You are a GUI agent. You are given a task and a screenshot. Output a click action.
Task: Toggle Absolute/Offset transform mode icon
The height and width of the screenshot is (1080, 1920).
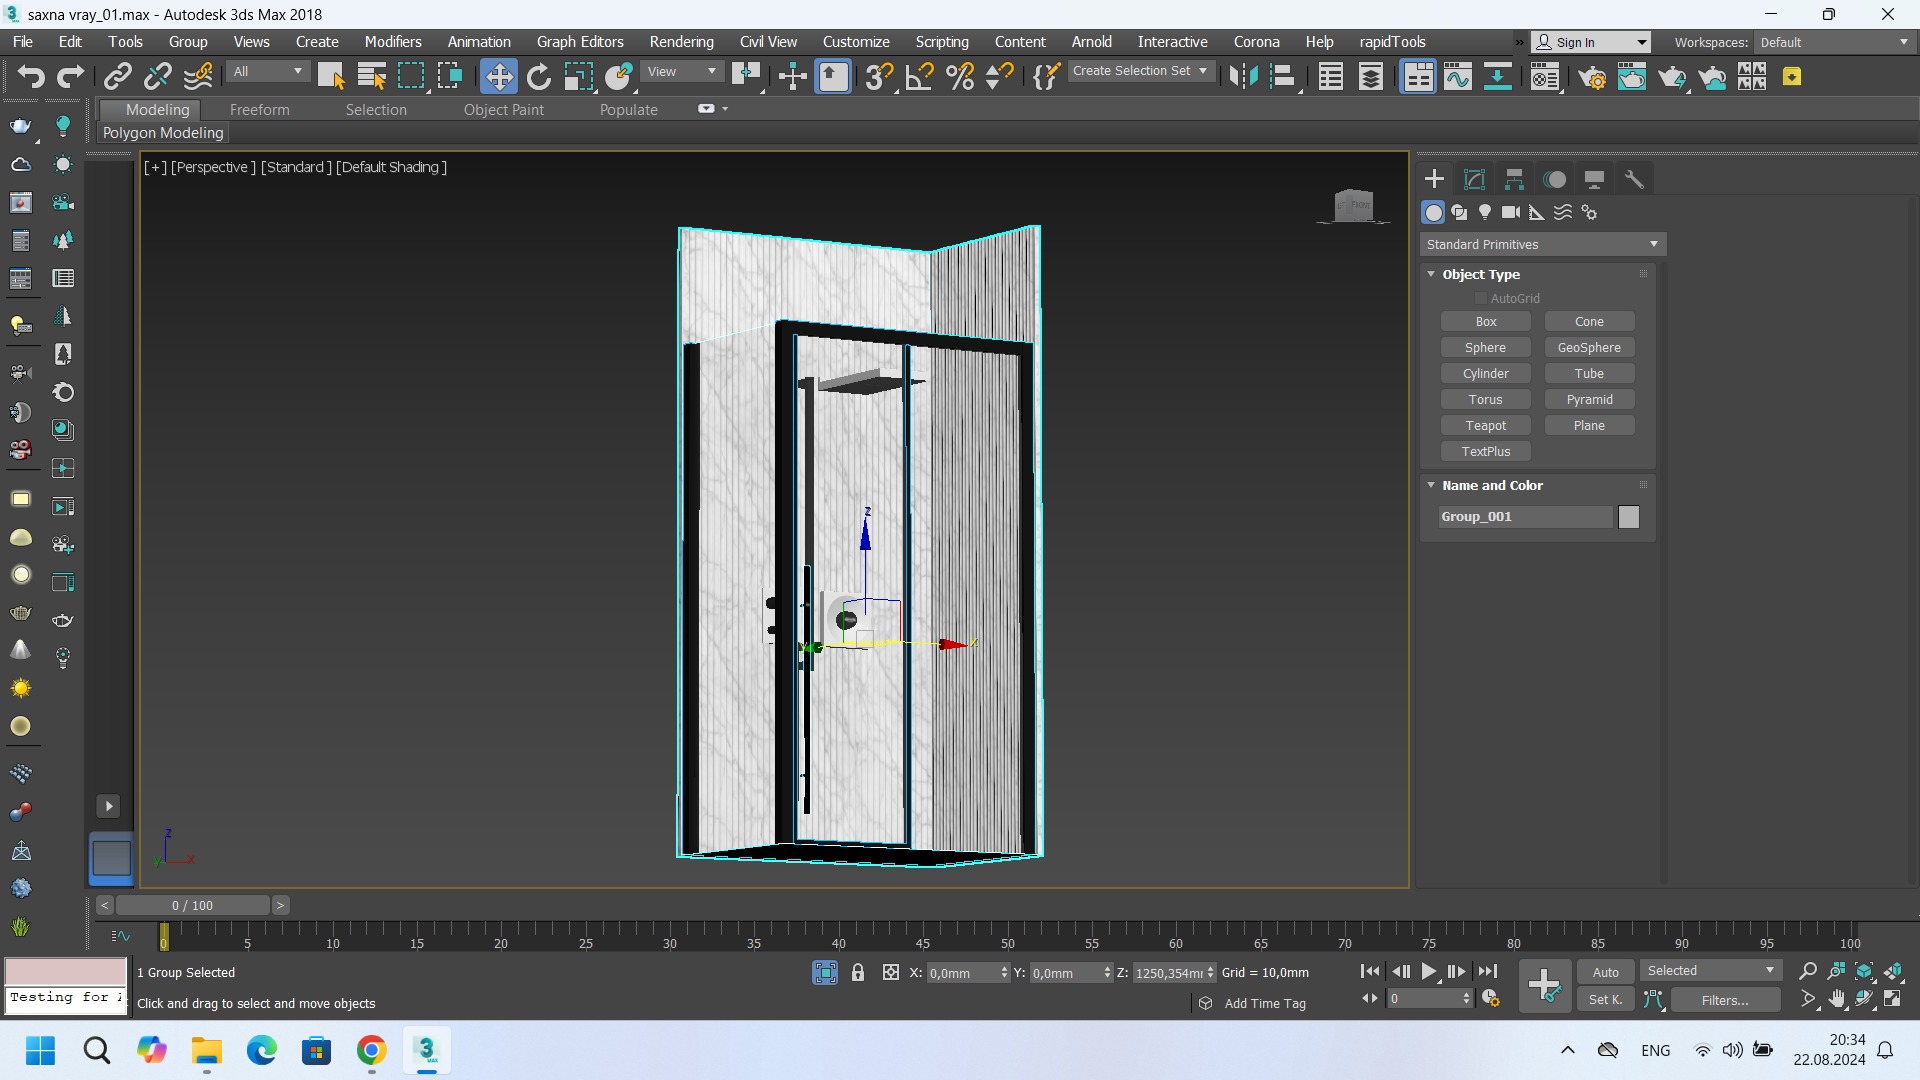[x=891, y=973]
